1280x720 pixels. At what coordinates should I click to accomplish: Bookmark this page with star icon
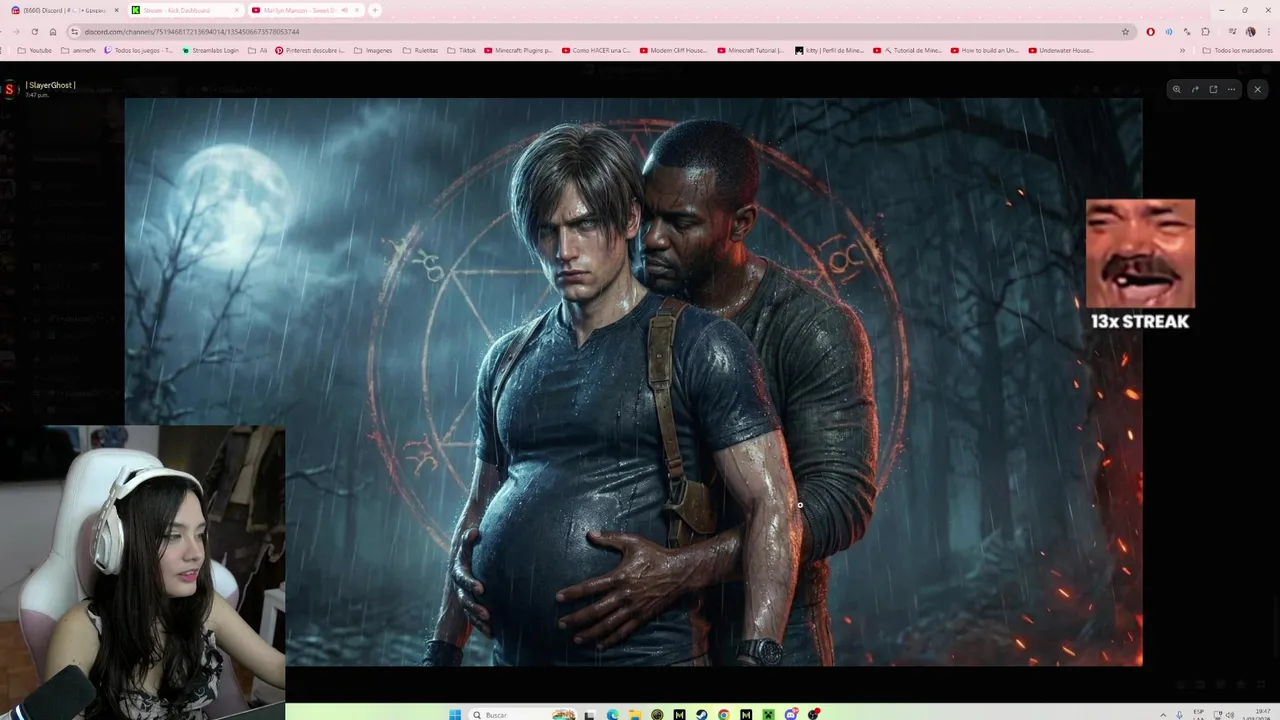click(x=1125, y=32)
